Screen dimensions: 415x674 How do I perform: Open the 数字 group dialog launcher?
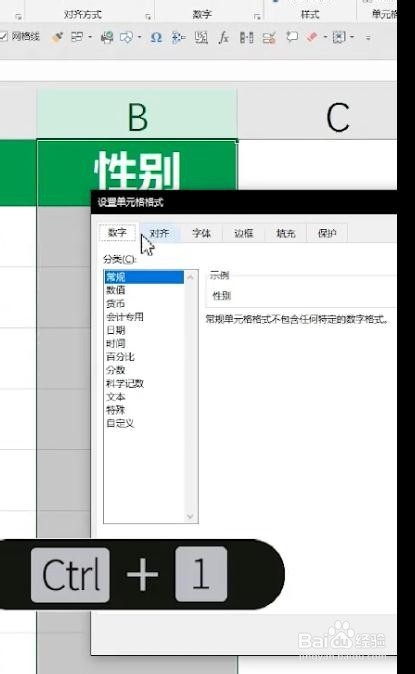[257, 17]
